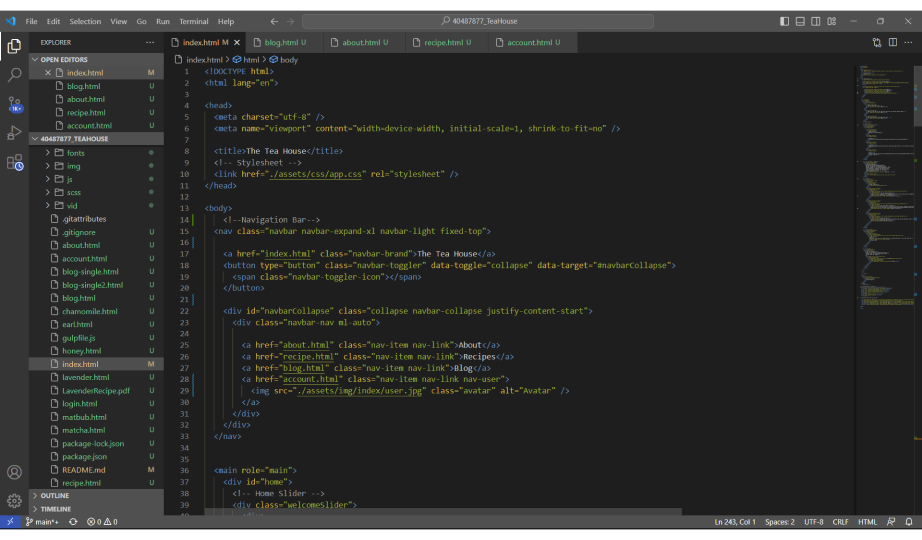Click the open changes icon in editor toolbar
922x540 pixels.
click(877, 42)
